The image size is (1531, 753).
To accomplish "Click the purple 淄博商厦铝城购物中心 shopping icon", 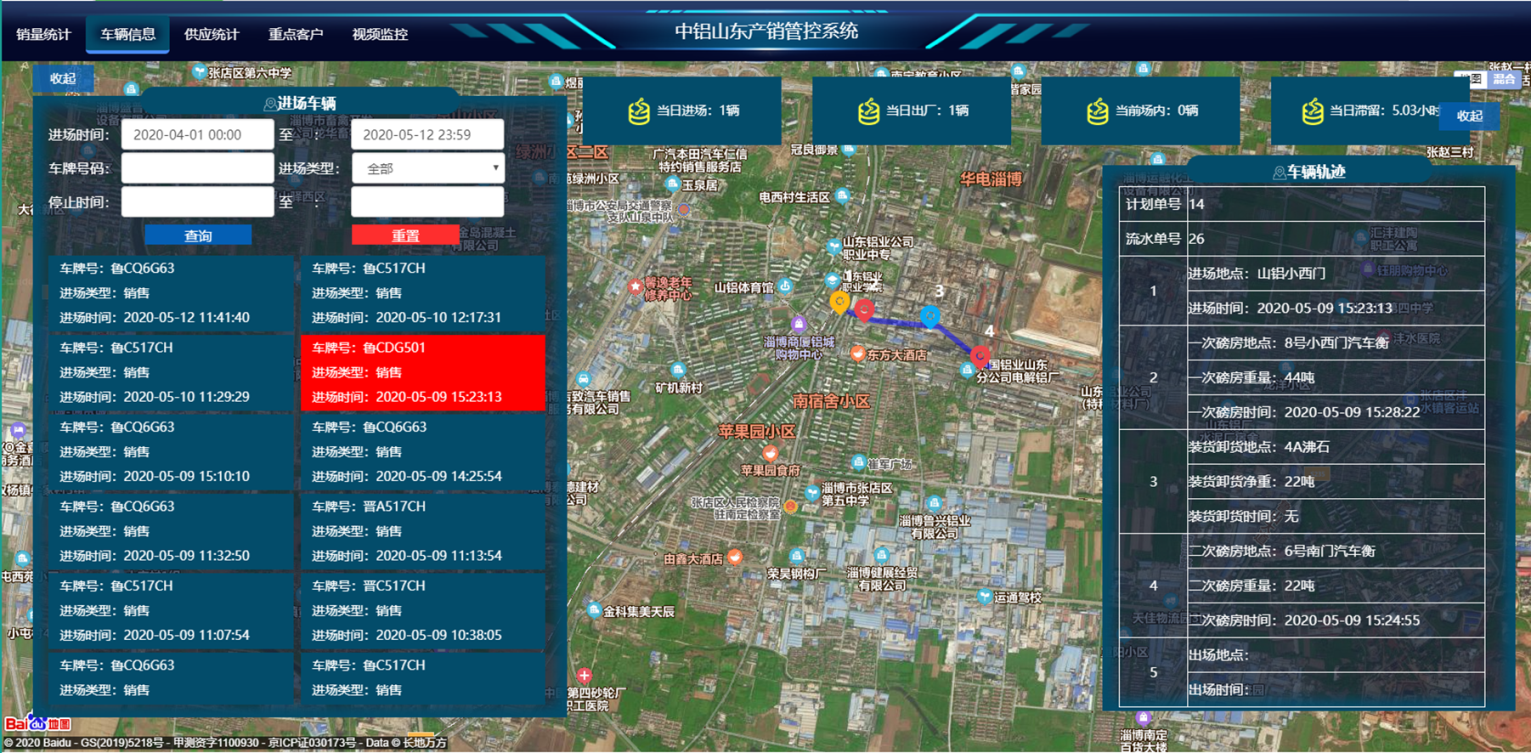I will (798, 324).
